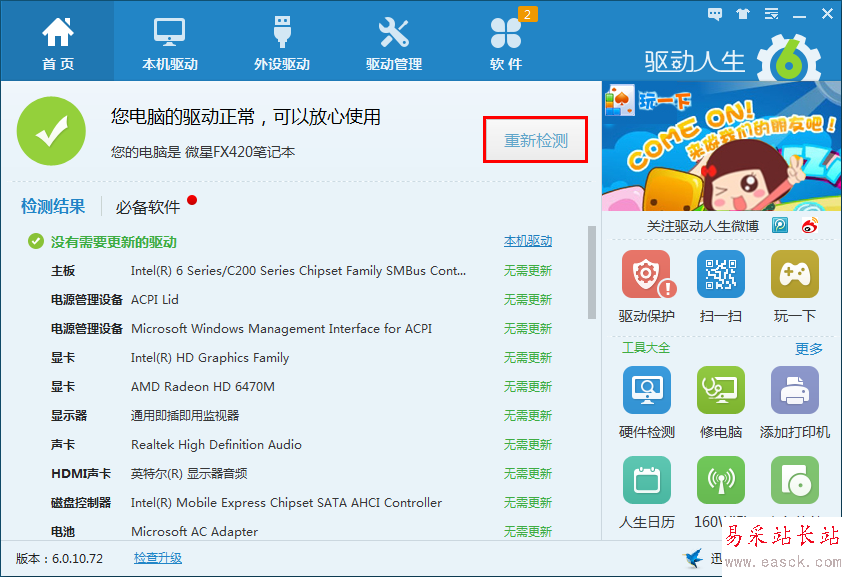The width and height of the screenshot is (842, 577).
Task: Click the 关注驱动人生微博 text
Action: tap(702, 226)
